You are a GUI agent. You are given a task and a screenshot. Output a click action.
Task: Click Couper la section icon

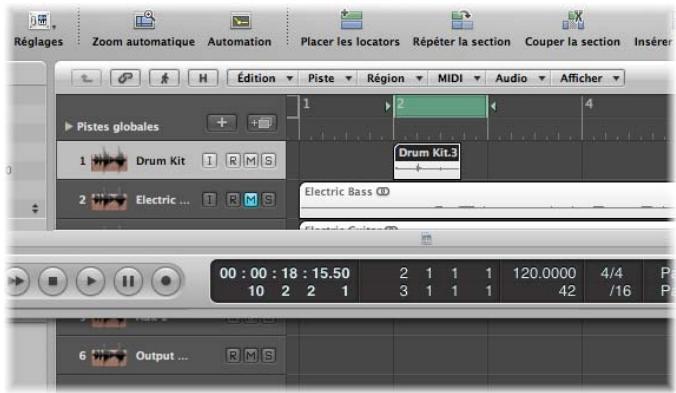[x=573, y=20]
